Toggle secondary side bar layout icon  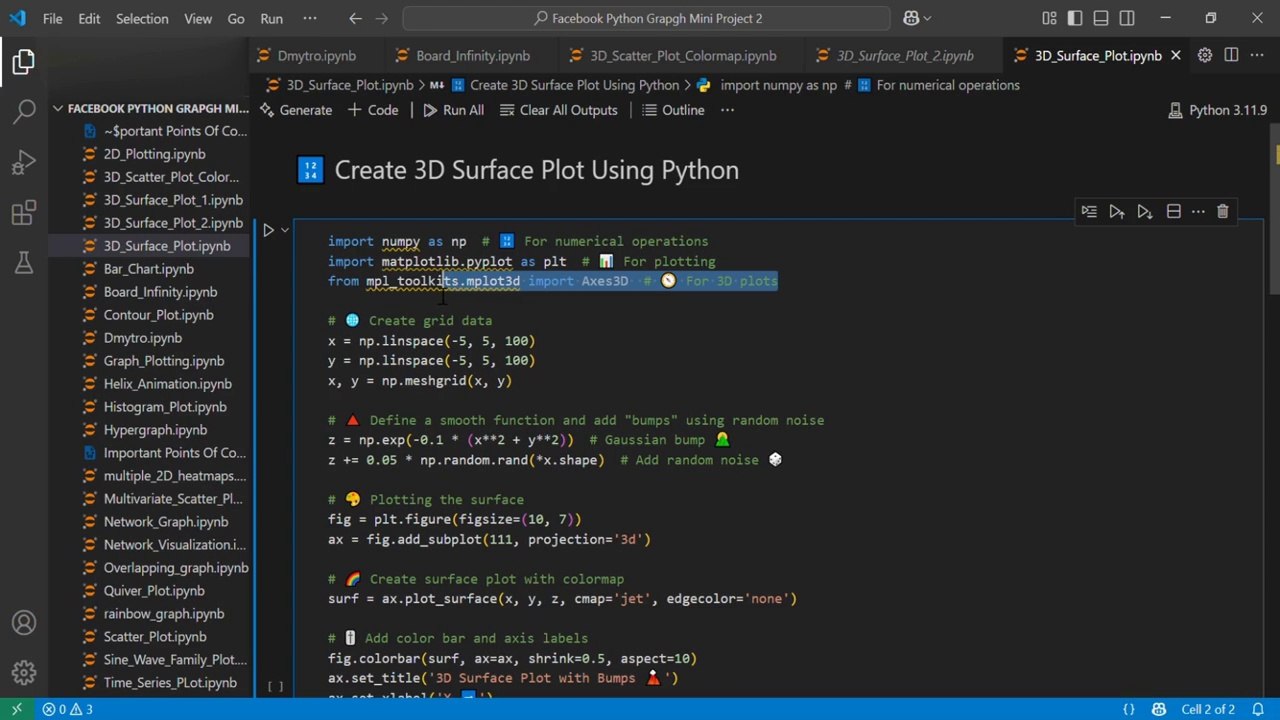[x=1127, y=18]
